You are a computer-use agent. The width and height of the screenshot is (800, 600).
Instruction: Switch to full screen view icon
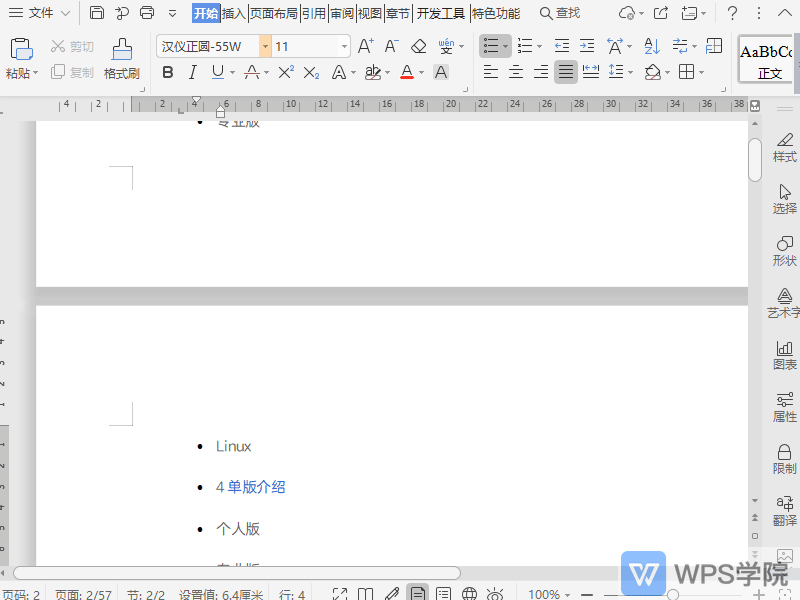(x=340, y=594)
